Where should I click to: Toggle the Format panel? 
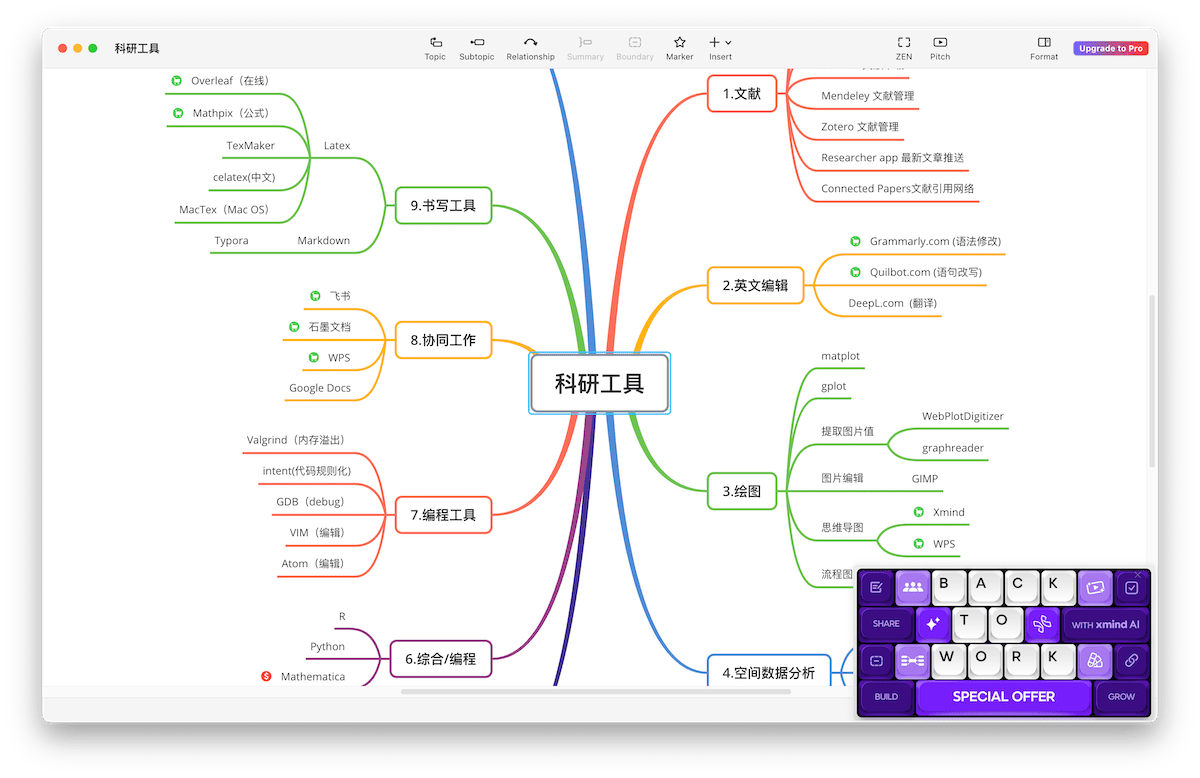[1044, 48]
